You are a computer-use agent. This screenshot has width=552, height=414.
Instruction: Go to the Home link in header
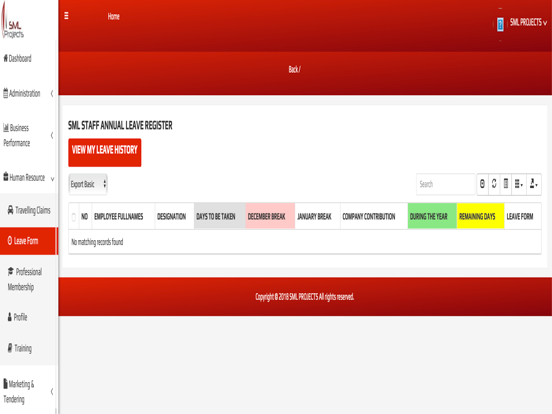(113, 17)
